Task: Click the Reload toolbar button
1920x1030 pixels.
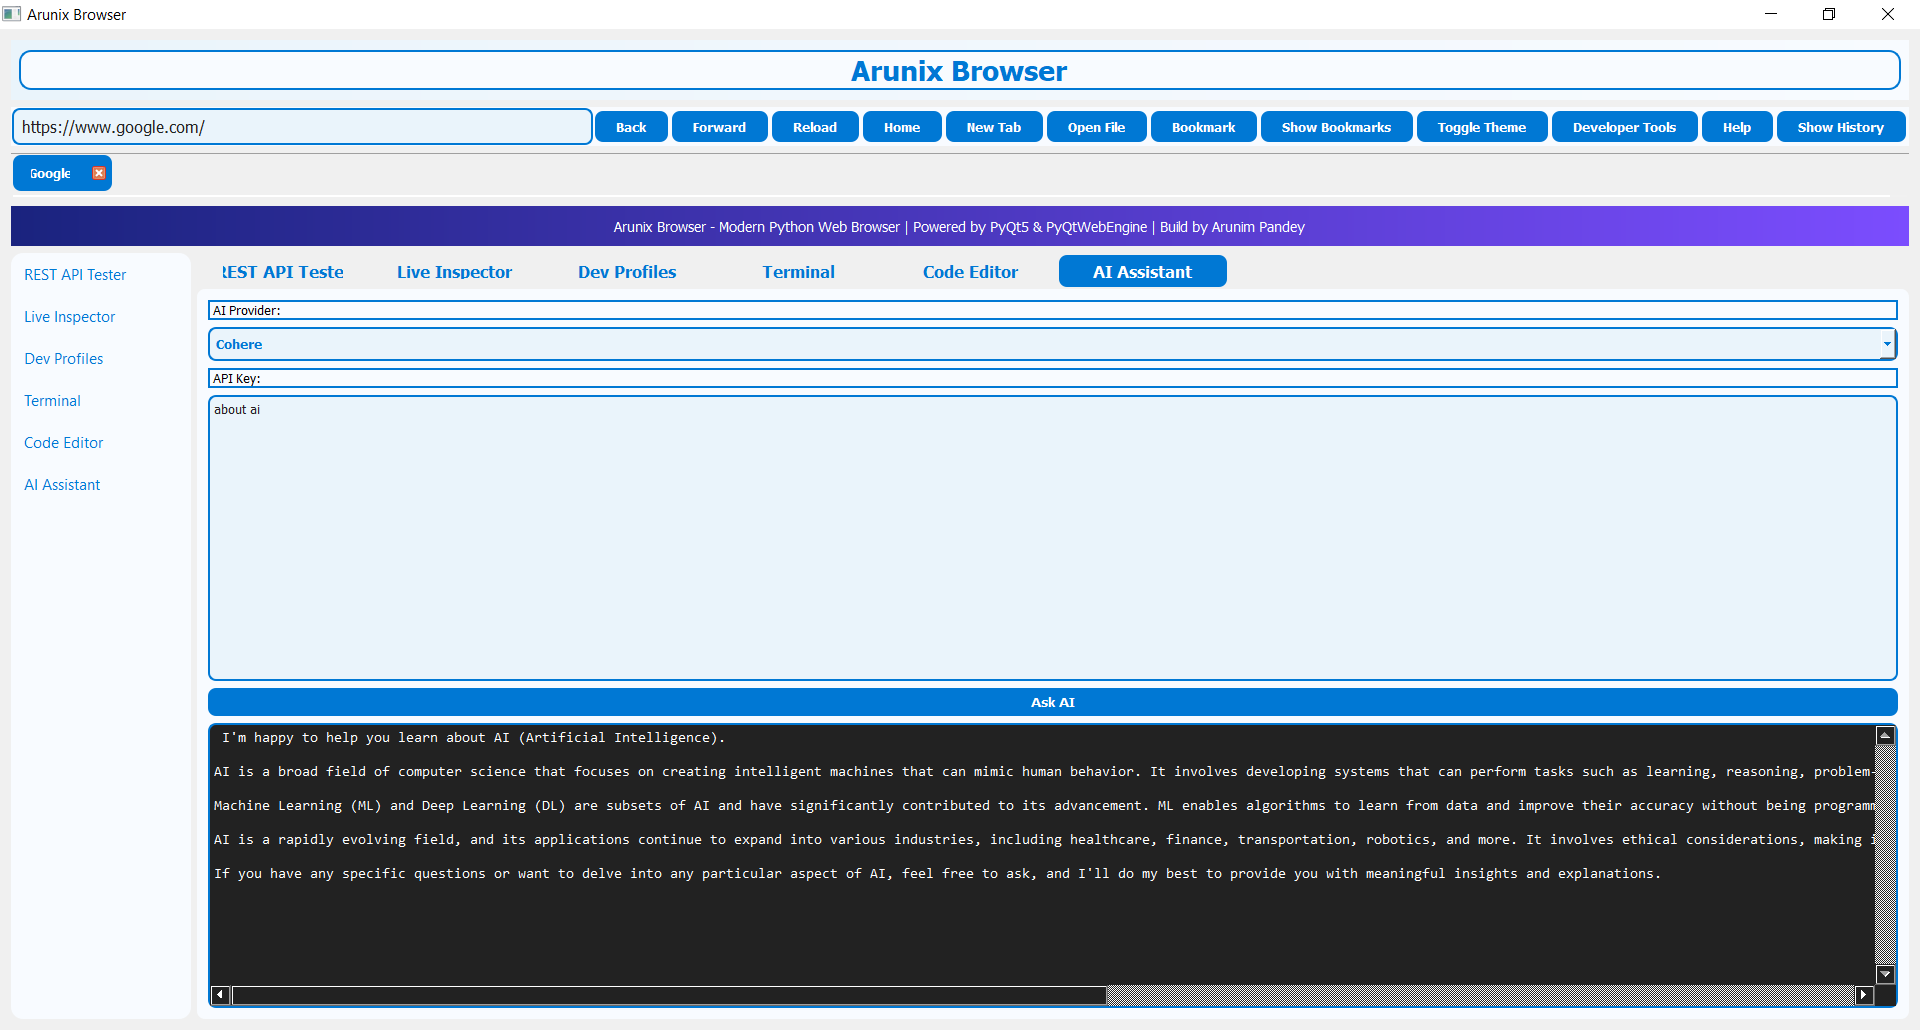Action: pos(814,127)
